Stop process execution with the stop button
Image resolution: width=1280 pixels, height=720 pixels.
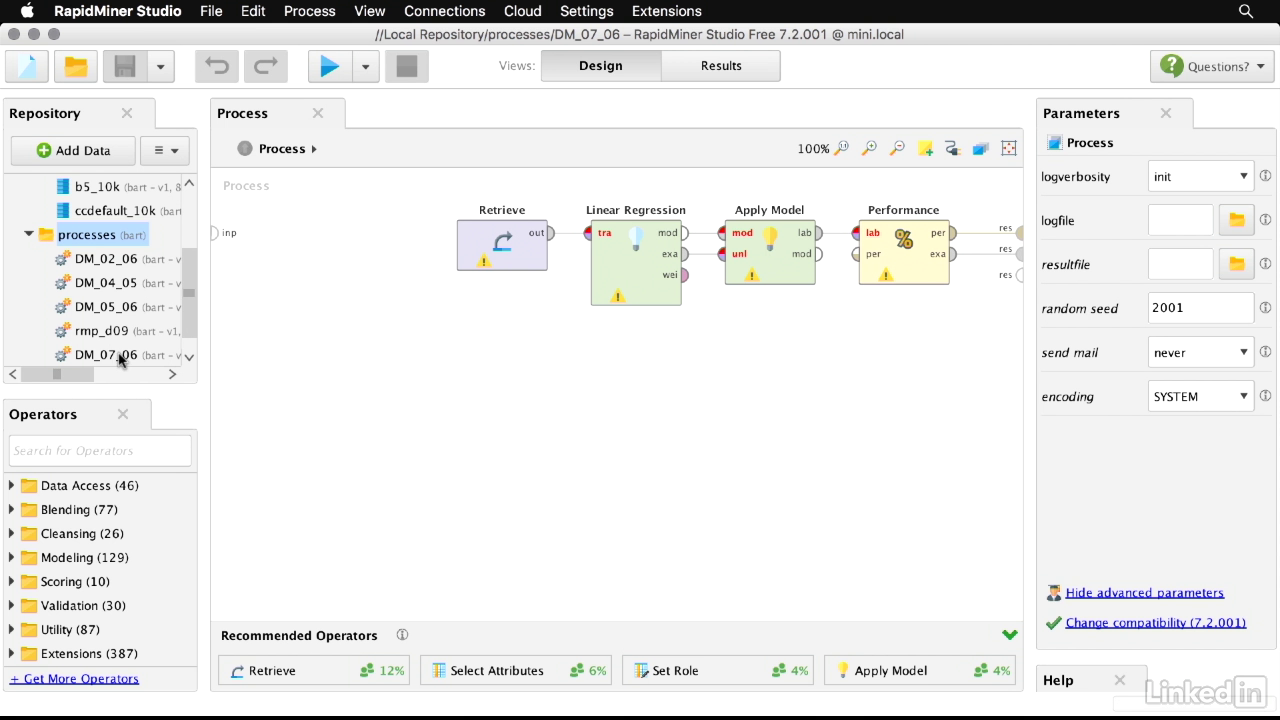click(x=406, y=66)
